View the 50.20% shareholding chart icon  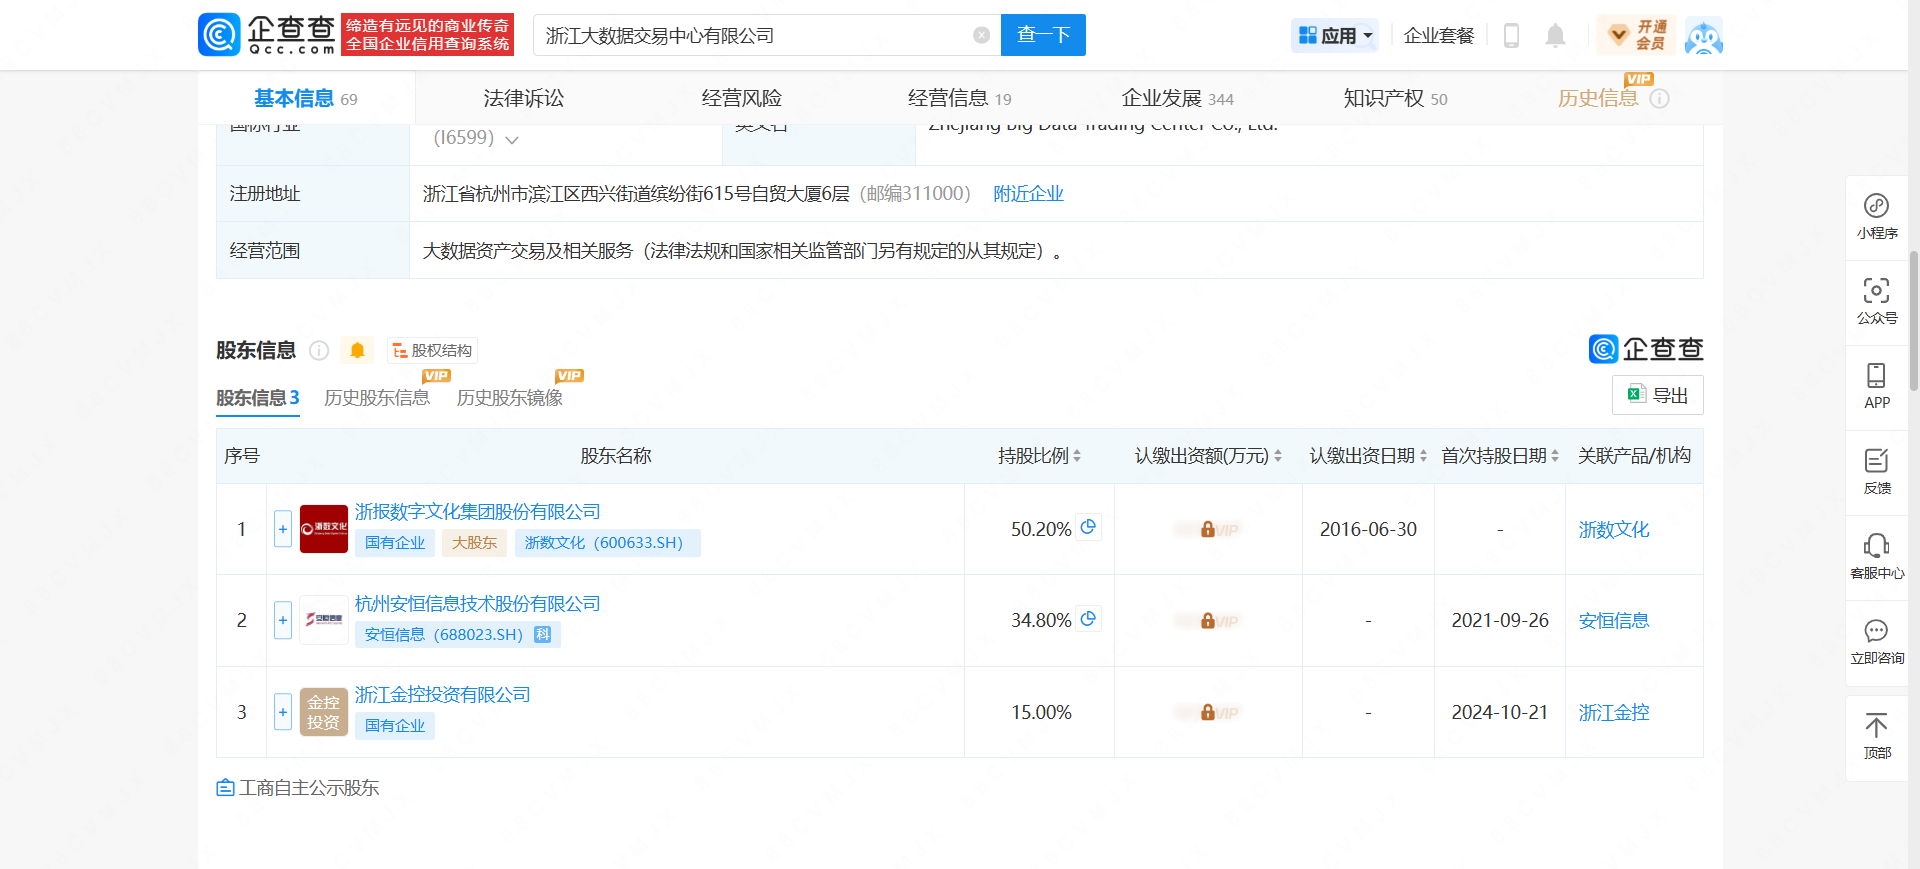[1089, 527]
